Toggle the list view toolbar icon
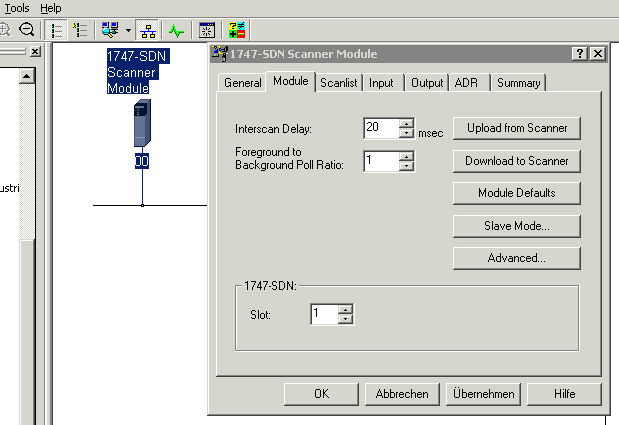The width and height of the screenshot is (619, 425). point(56,30)
